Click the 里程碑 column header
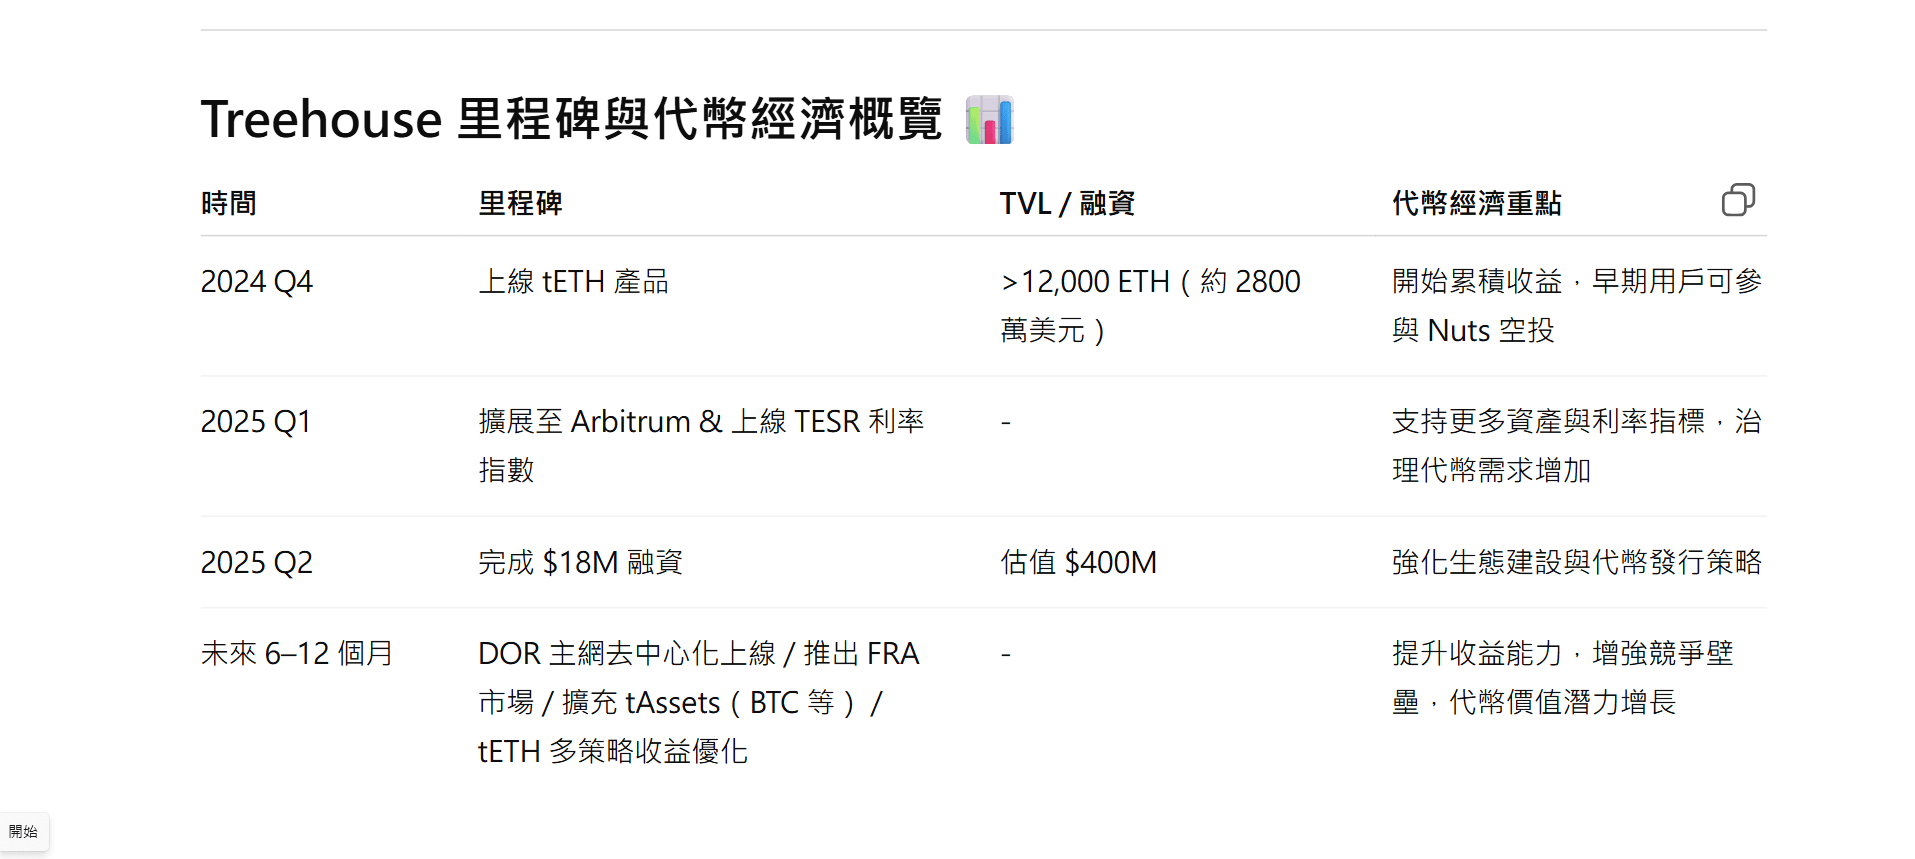The image size is (1915, 859). (520, 203)
